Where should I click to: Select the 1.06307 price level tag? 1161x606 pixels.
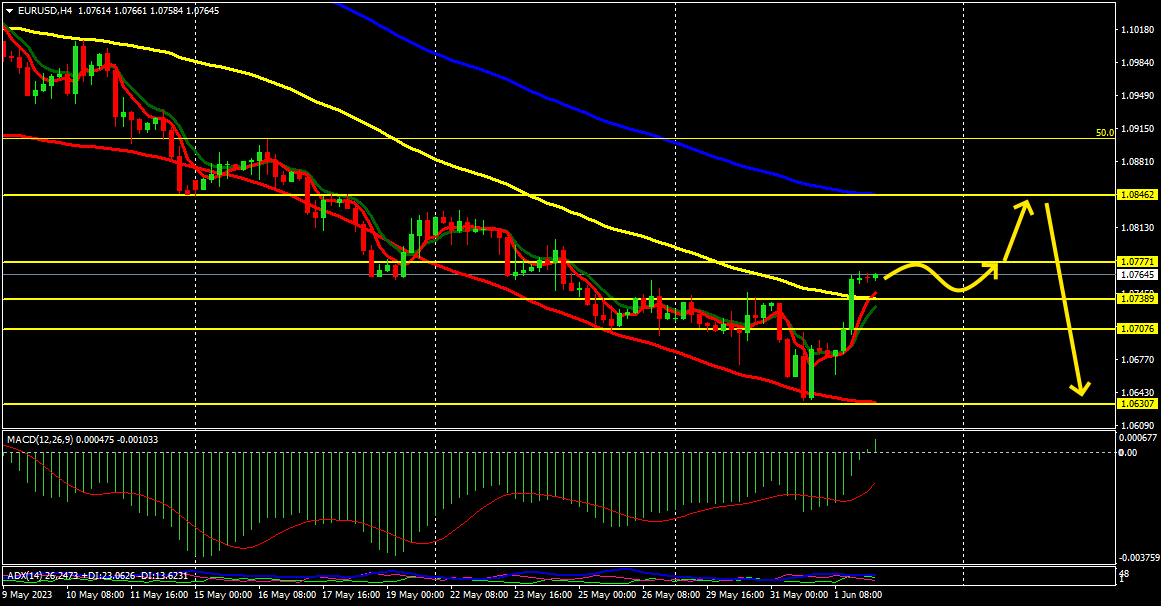pyautogui.click(x=1138, y=404)
